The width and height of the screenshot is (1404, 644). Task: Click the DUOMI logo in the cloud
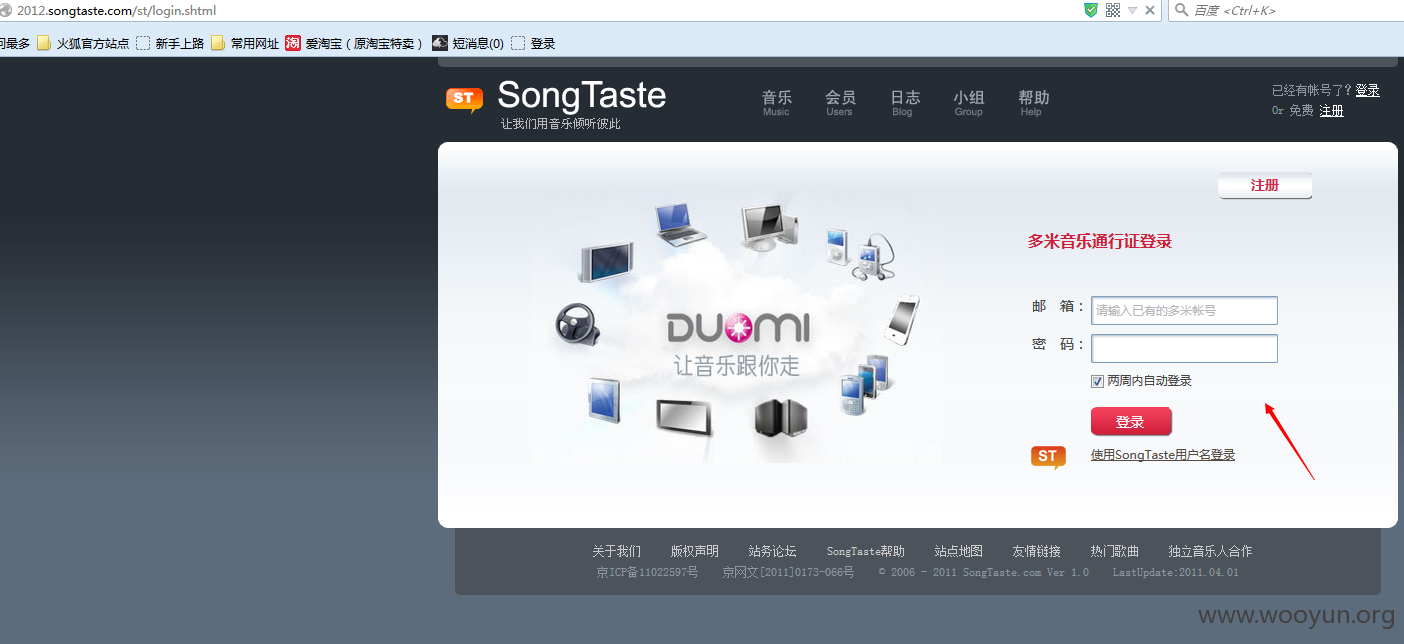pyautogui.click(x=738, y=328)
